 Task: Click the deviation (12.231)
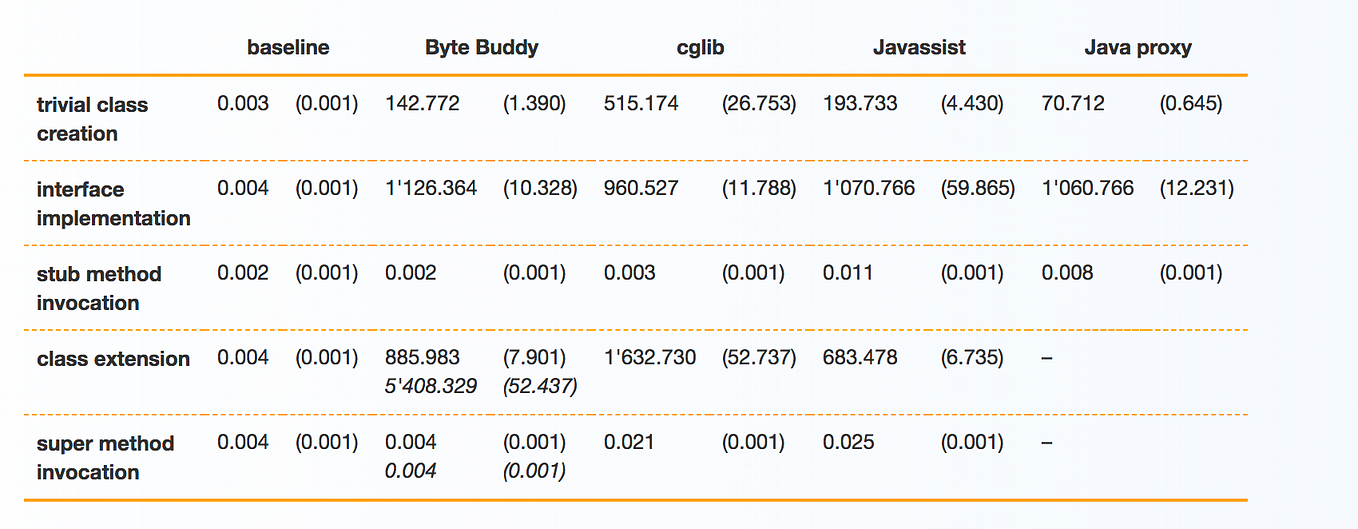click(x=1197, y=188)
